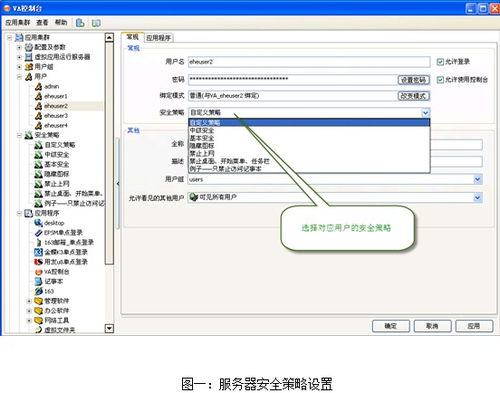
Task: Click the desktop application icon
Action: pos(39,223)
